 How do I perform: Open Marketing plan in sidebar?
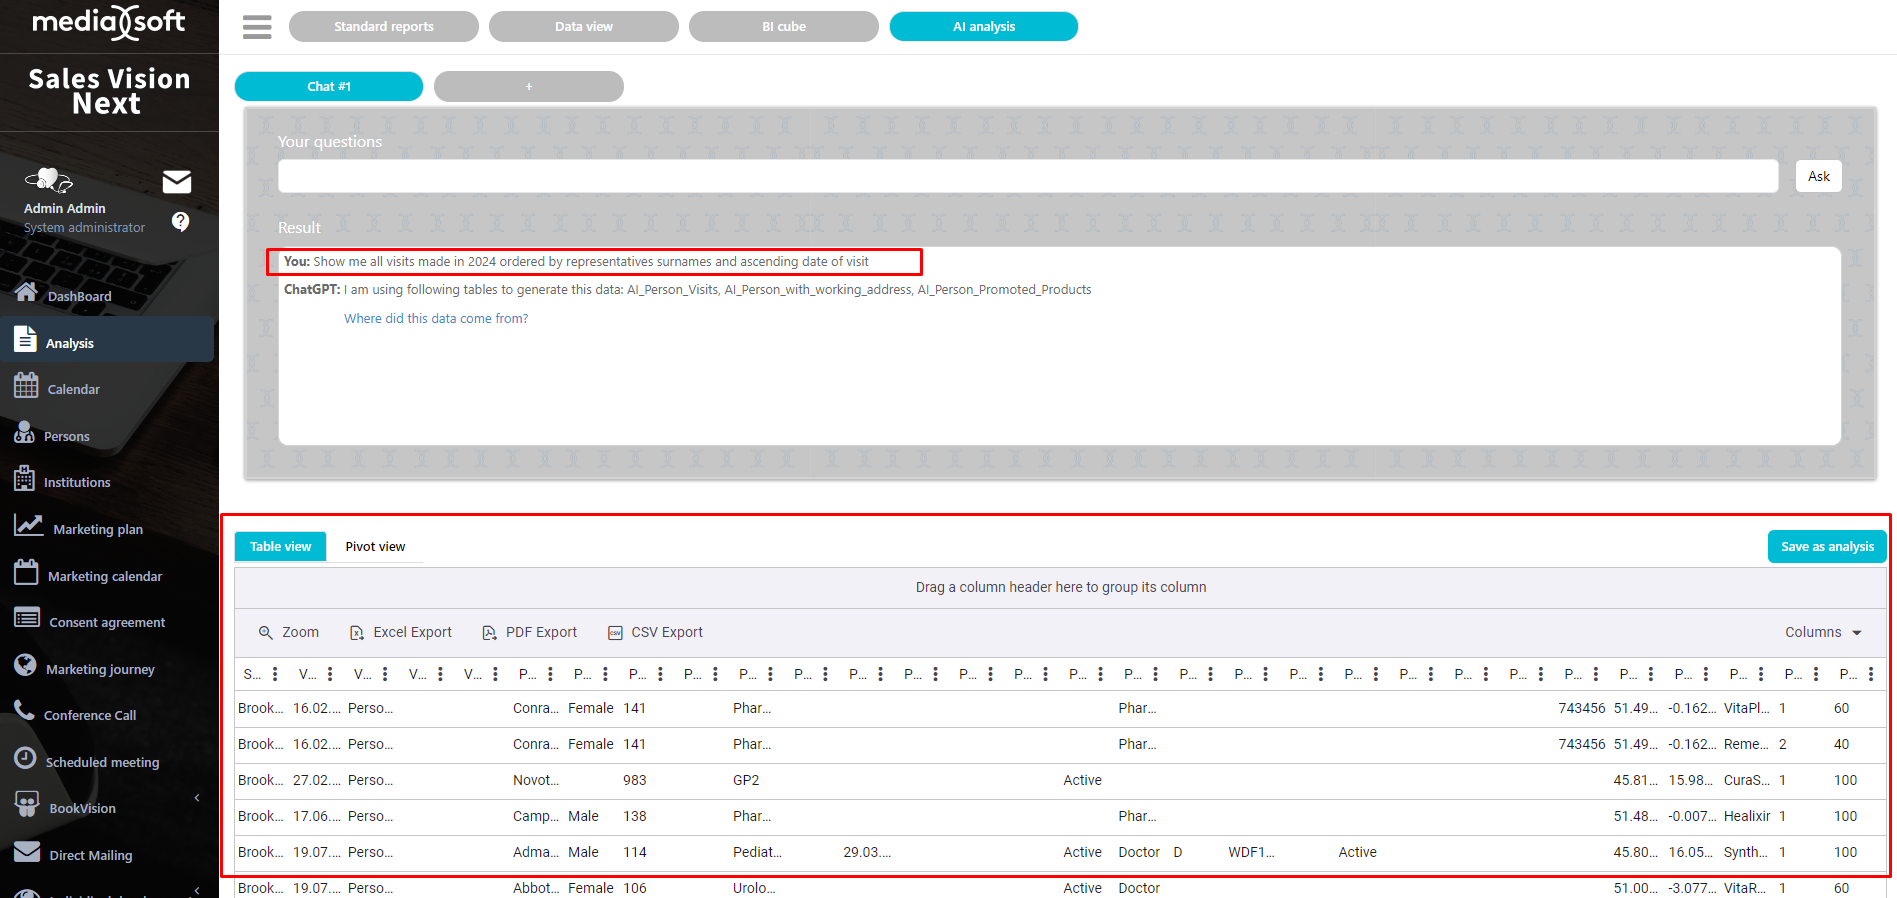coord(97,529)
